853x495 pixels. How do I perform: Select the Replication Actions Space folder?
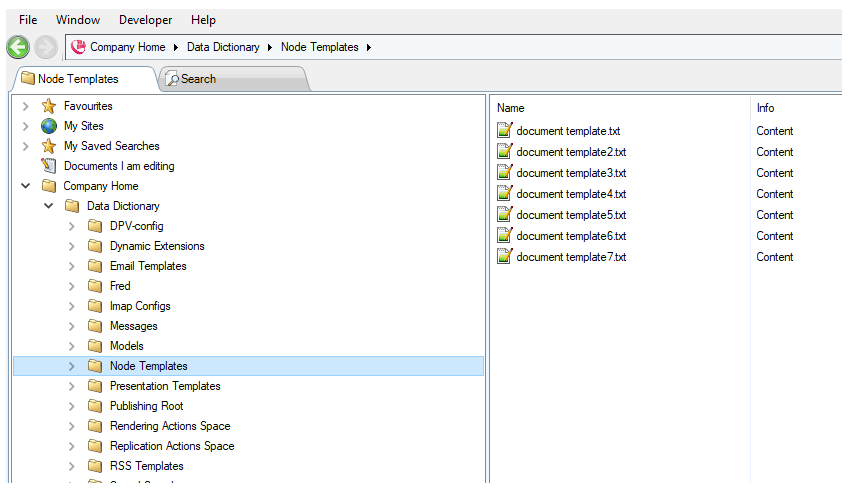[172, 446]
